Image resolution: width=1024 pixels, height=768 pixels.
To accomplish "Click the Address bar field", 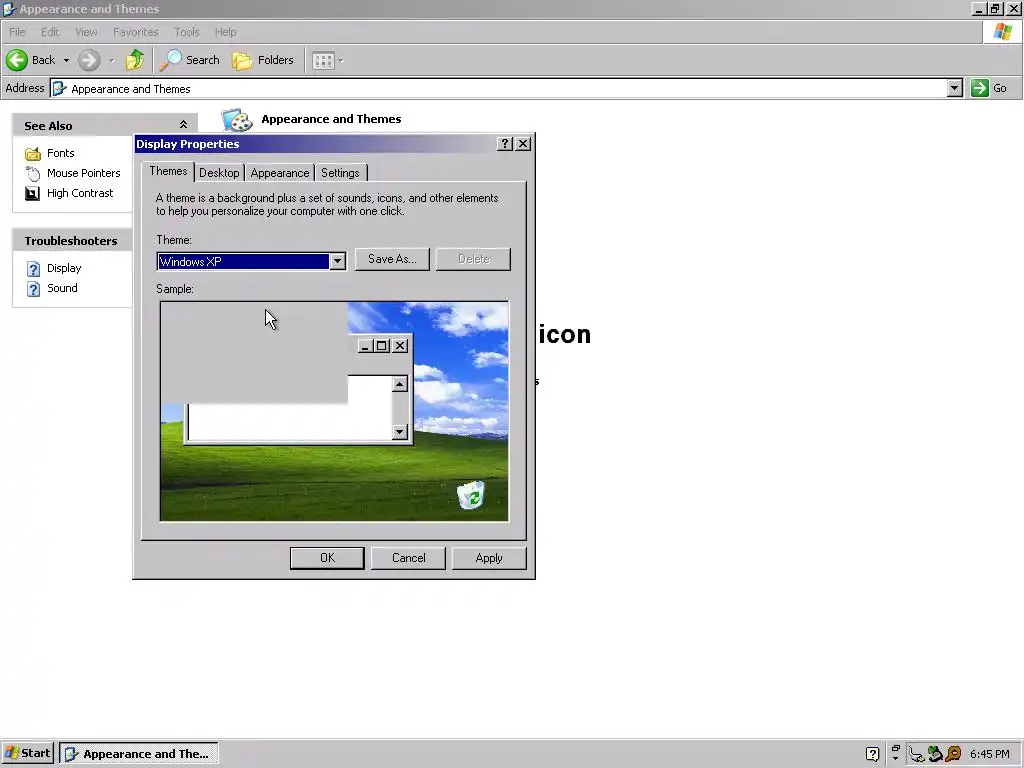I will [x=506, y=88].
